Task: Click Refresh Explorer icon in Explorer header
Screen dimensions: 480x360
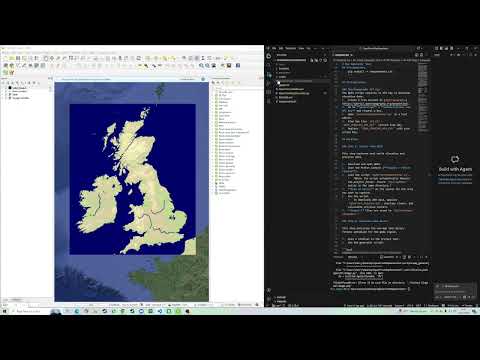Action: [x=321, y=60]
